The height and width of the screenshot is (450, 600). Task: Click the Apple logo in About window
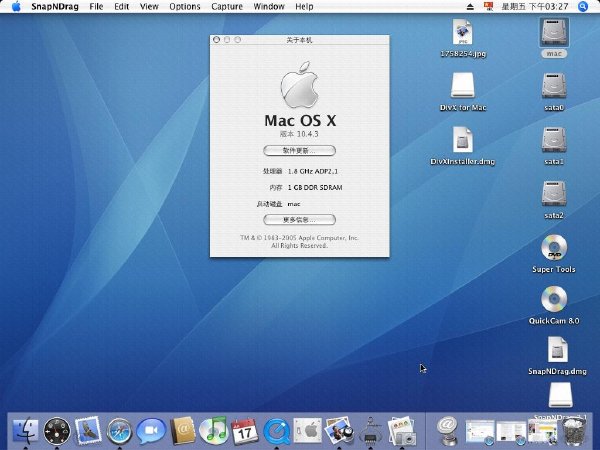pyautogui.click(x=300, y=85)
